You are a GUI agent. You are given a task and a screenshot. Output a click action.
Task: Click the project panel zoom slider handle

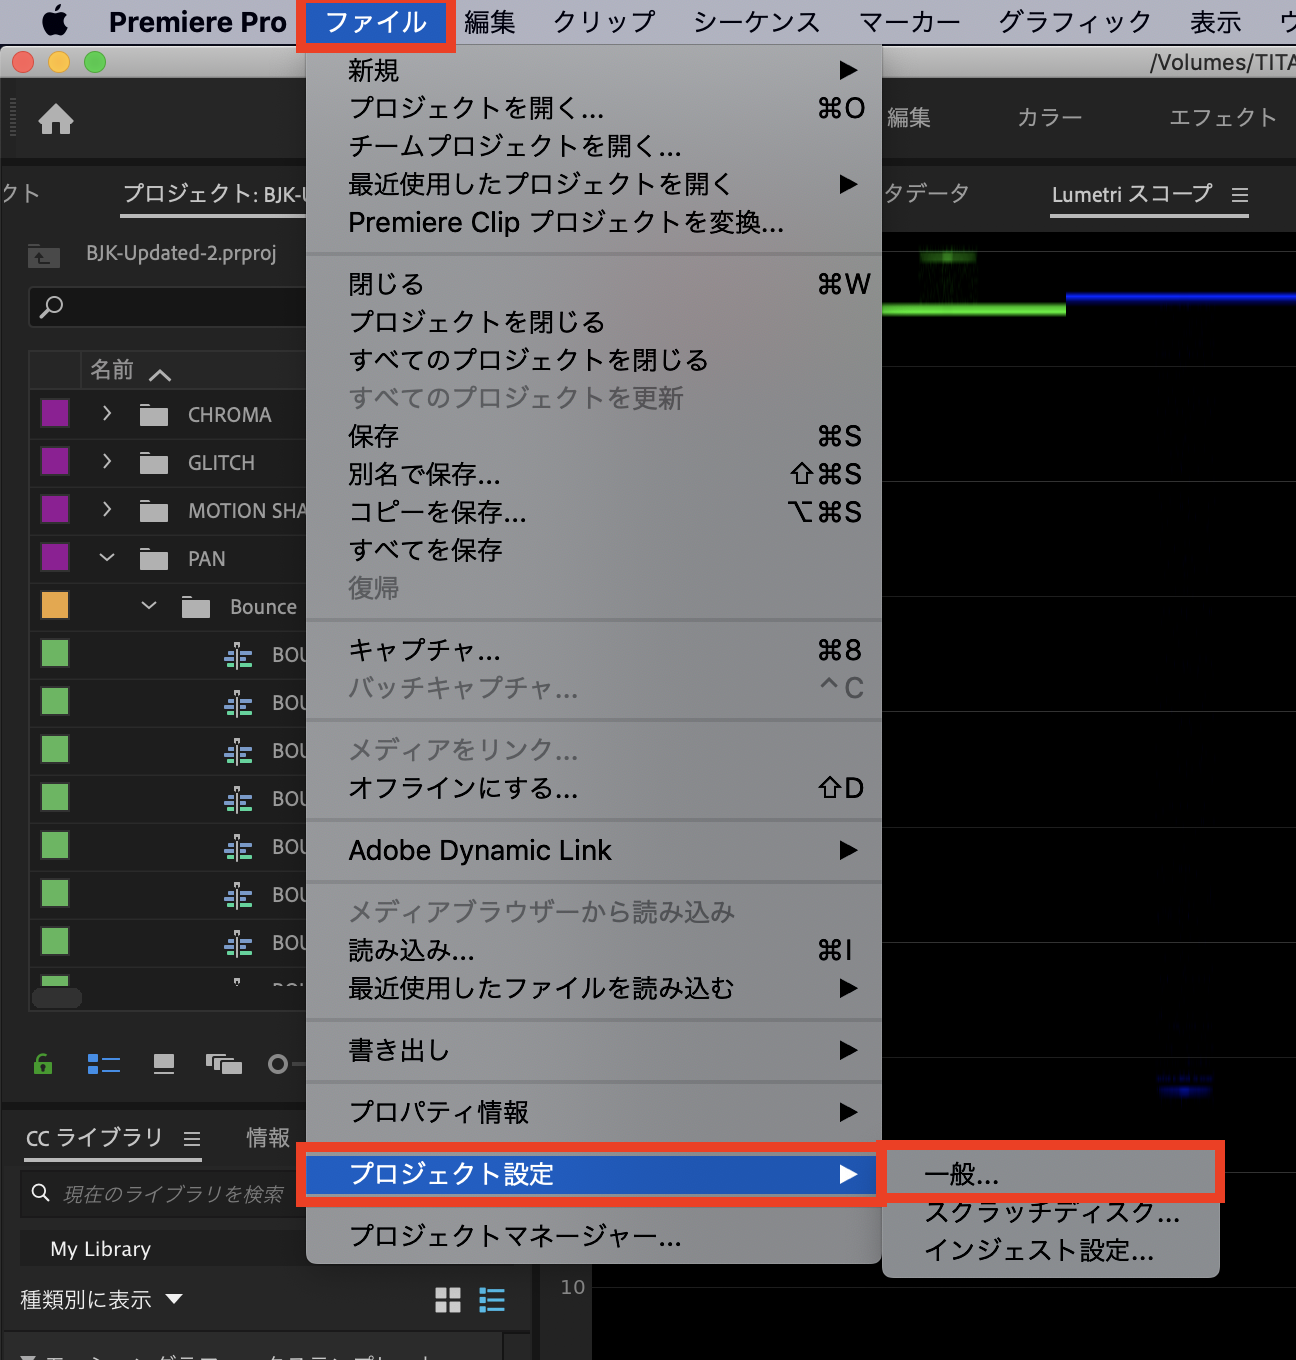[278, 1064]
